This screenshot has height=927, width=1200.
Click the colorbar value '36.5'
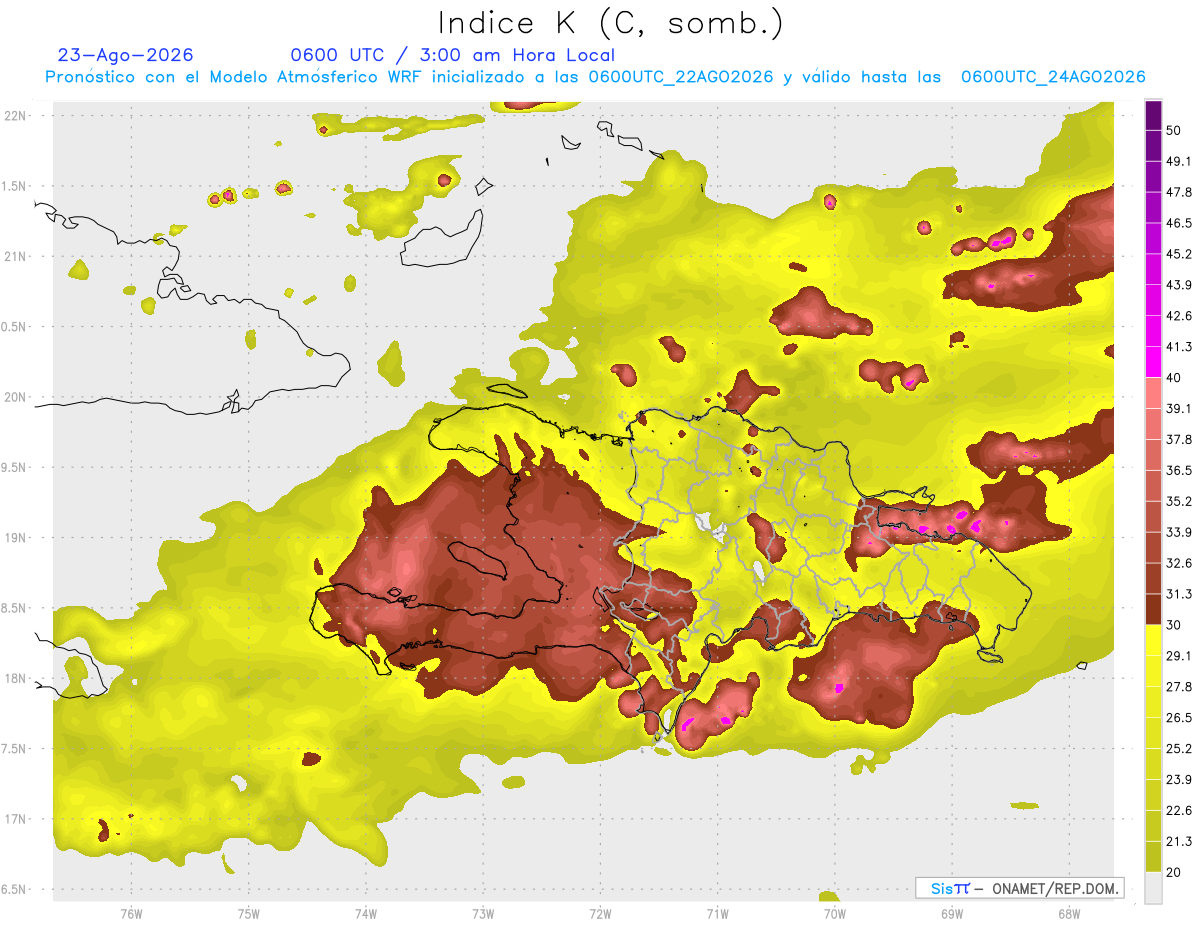(x=1178, y=470)
